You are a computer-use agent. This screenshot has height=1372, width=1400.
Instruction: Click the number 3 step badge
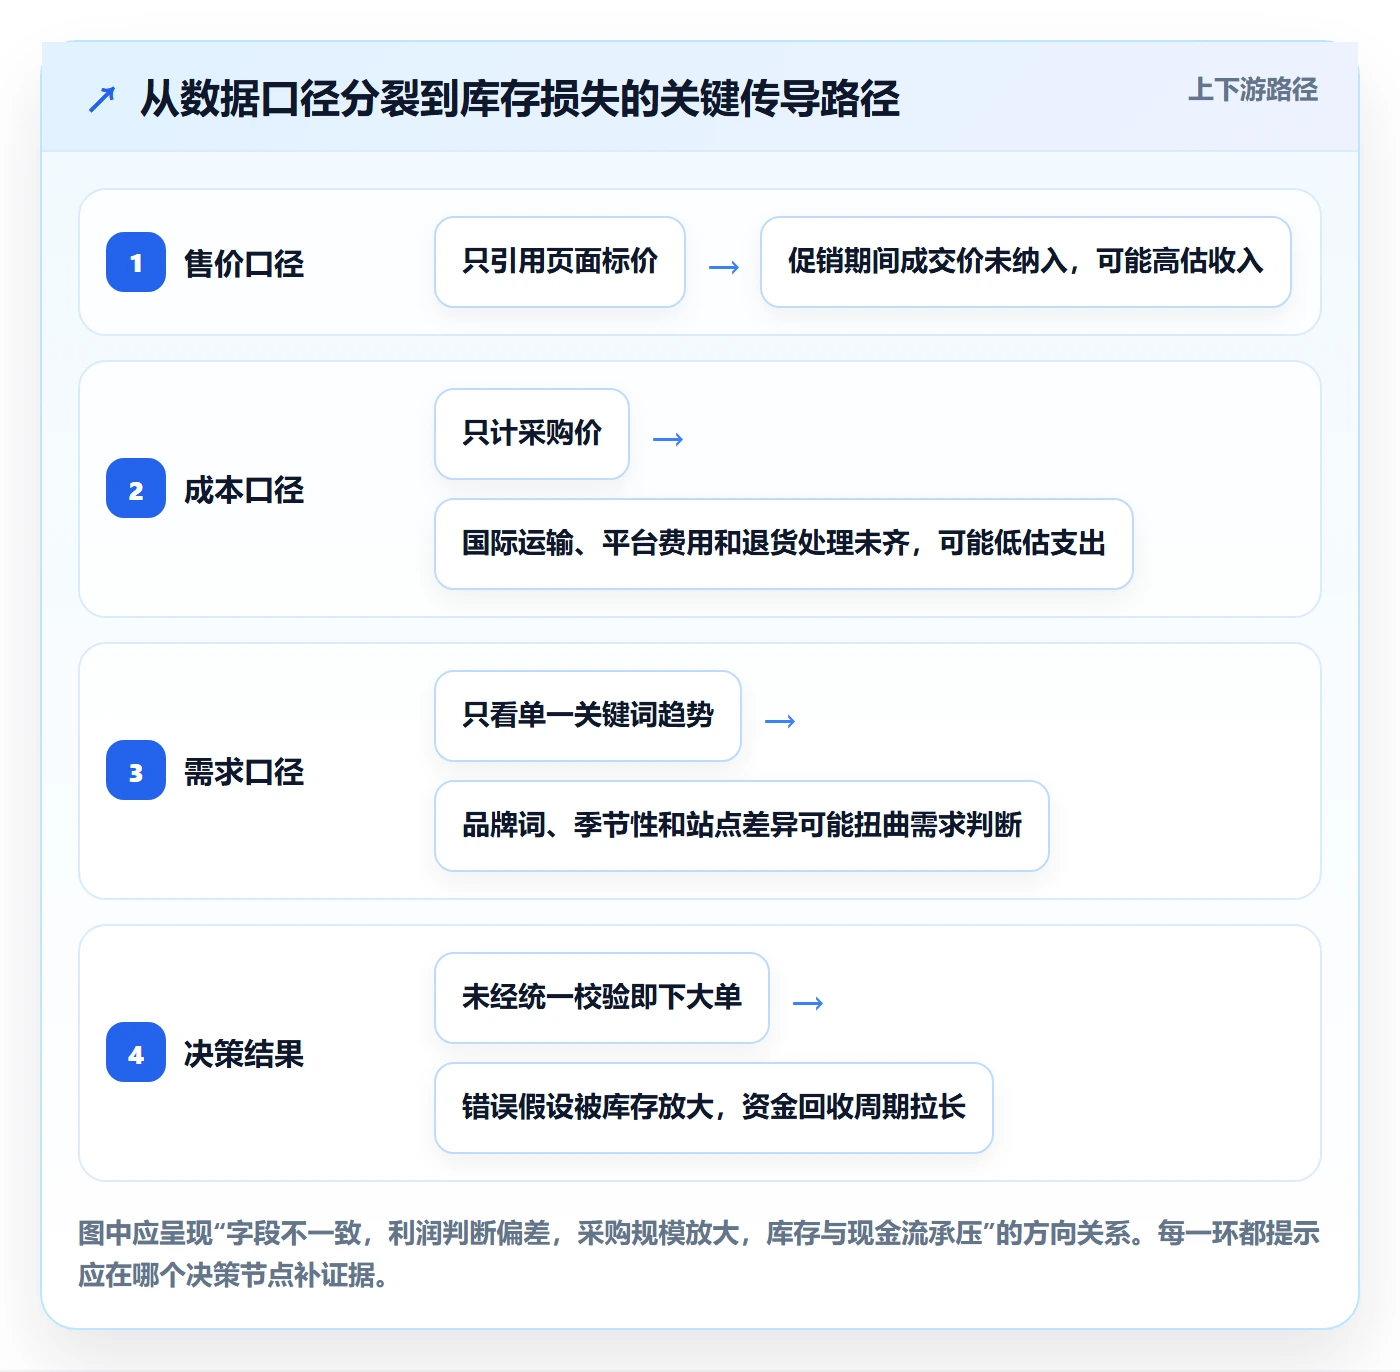(136, 770)
